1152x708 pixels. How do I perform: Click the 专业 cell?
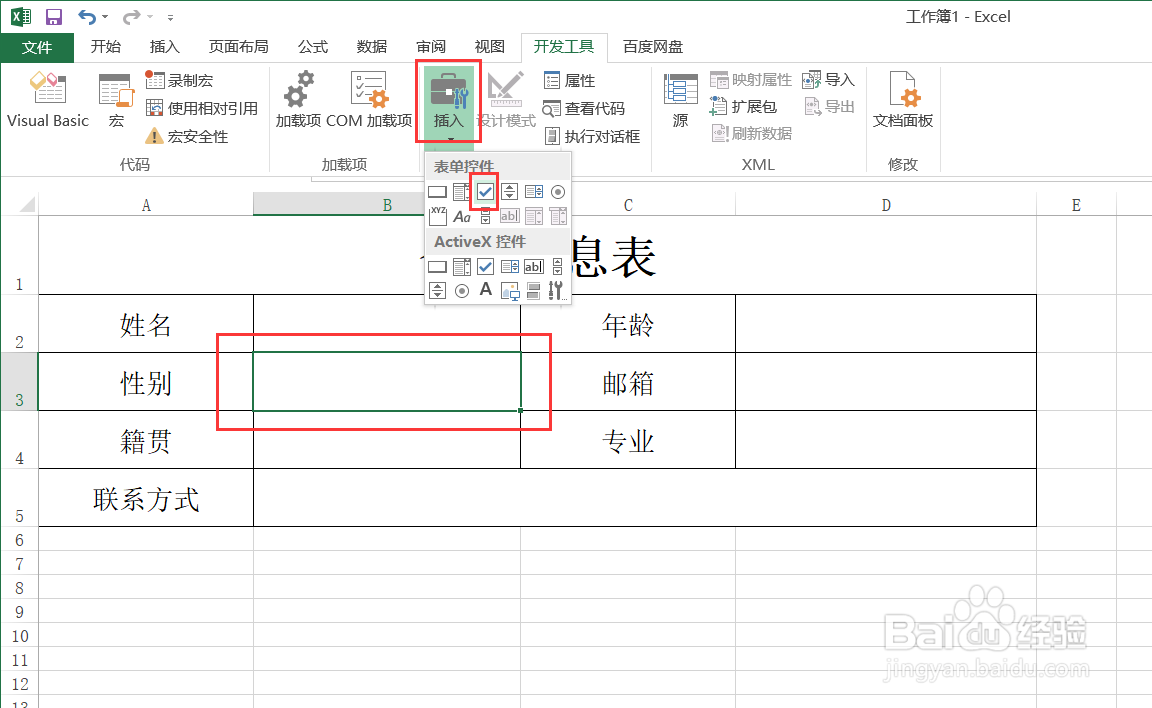627,440
